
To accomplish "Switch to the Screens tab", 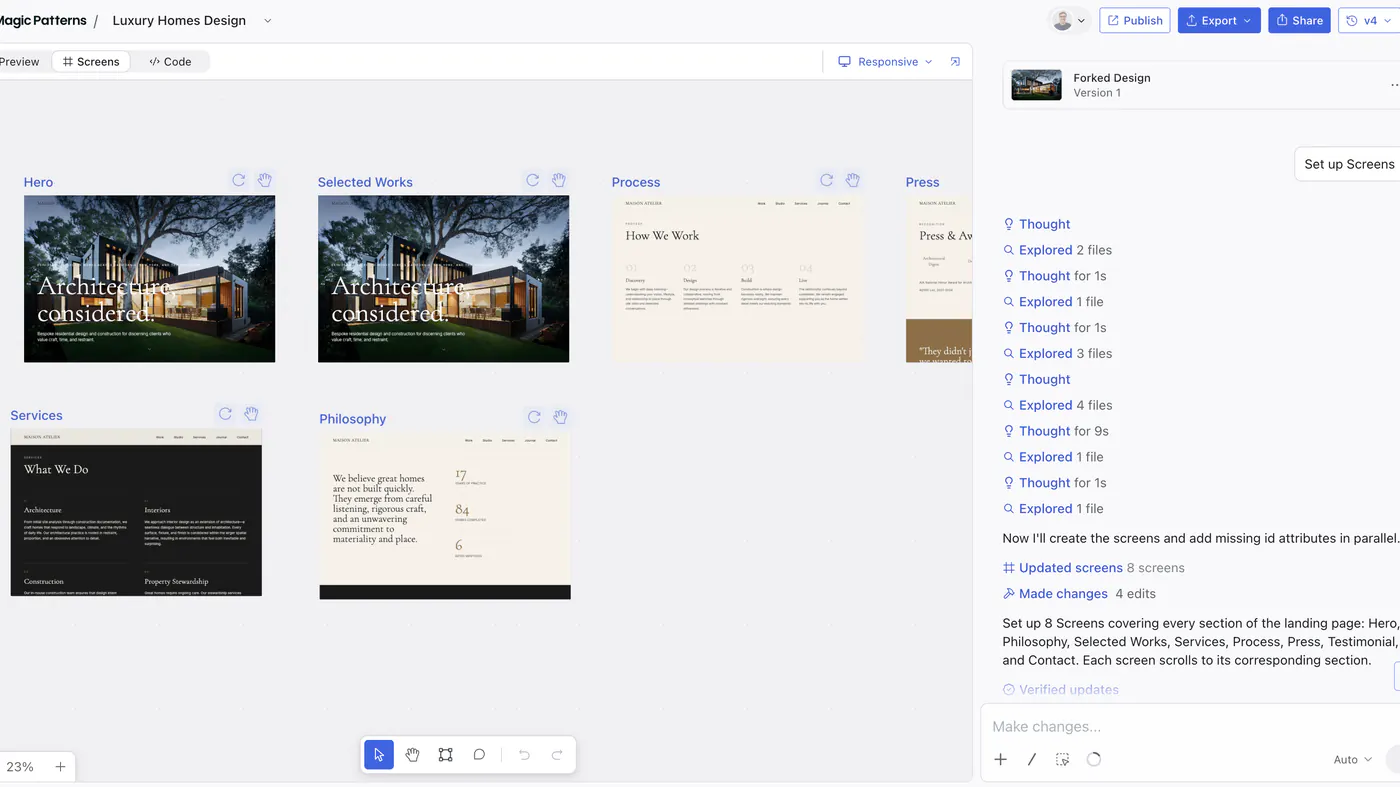I will coord(91,62).
